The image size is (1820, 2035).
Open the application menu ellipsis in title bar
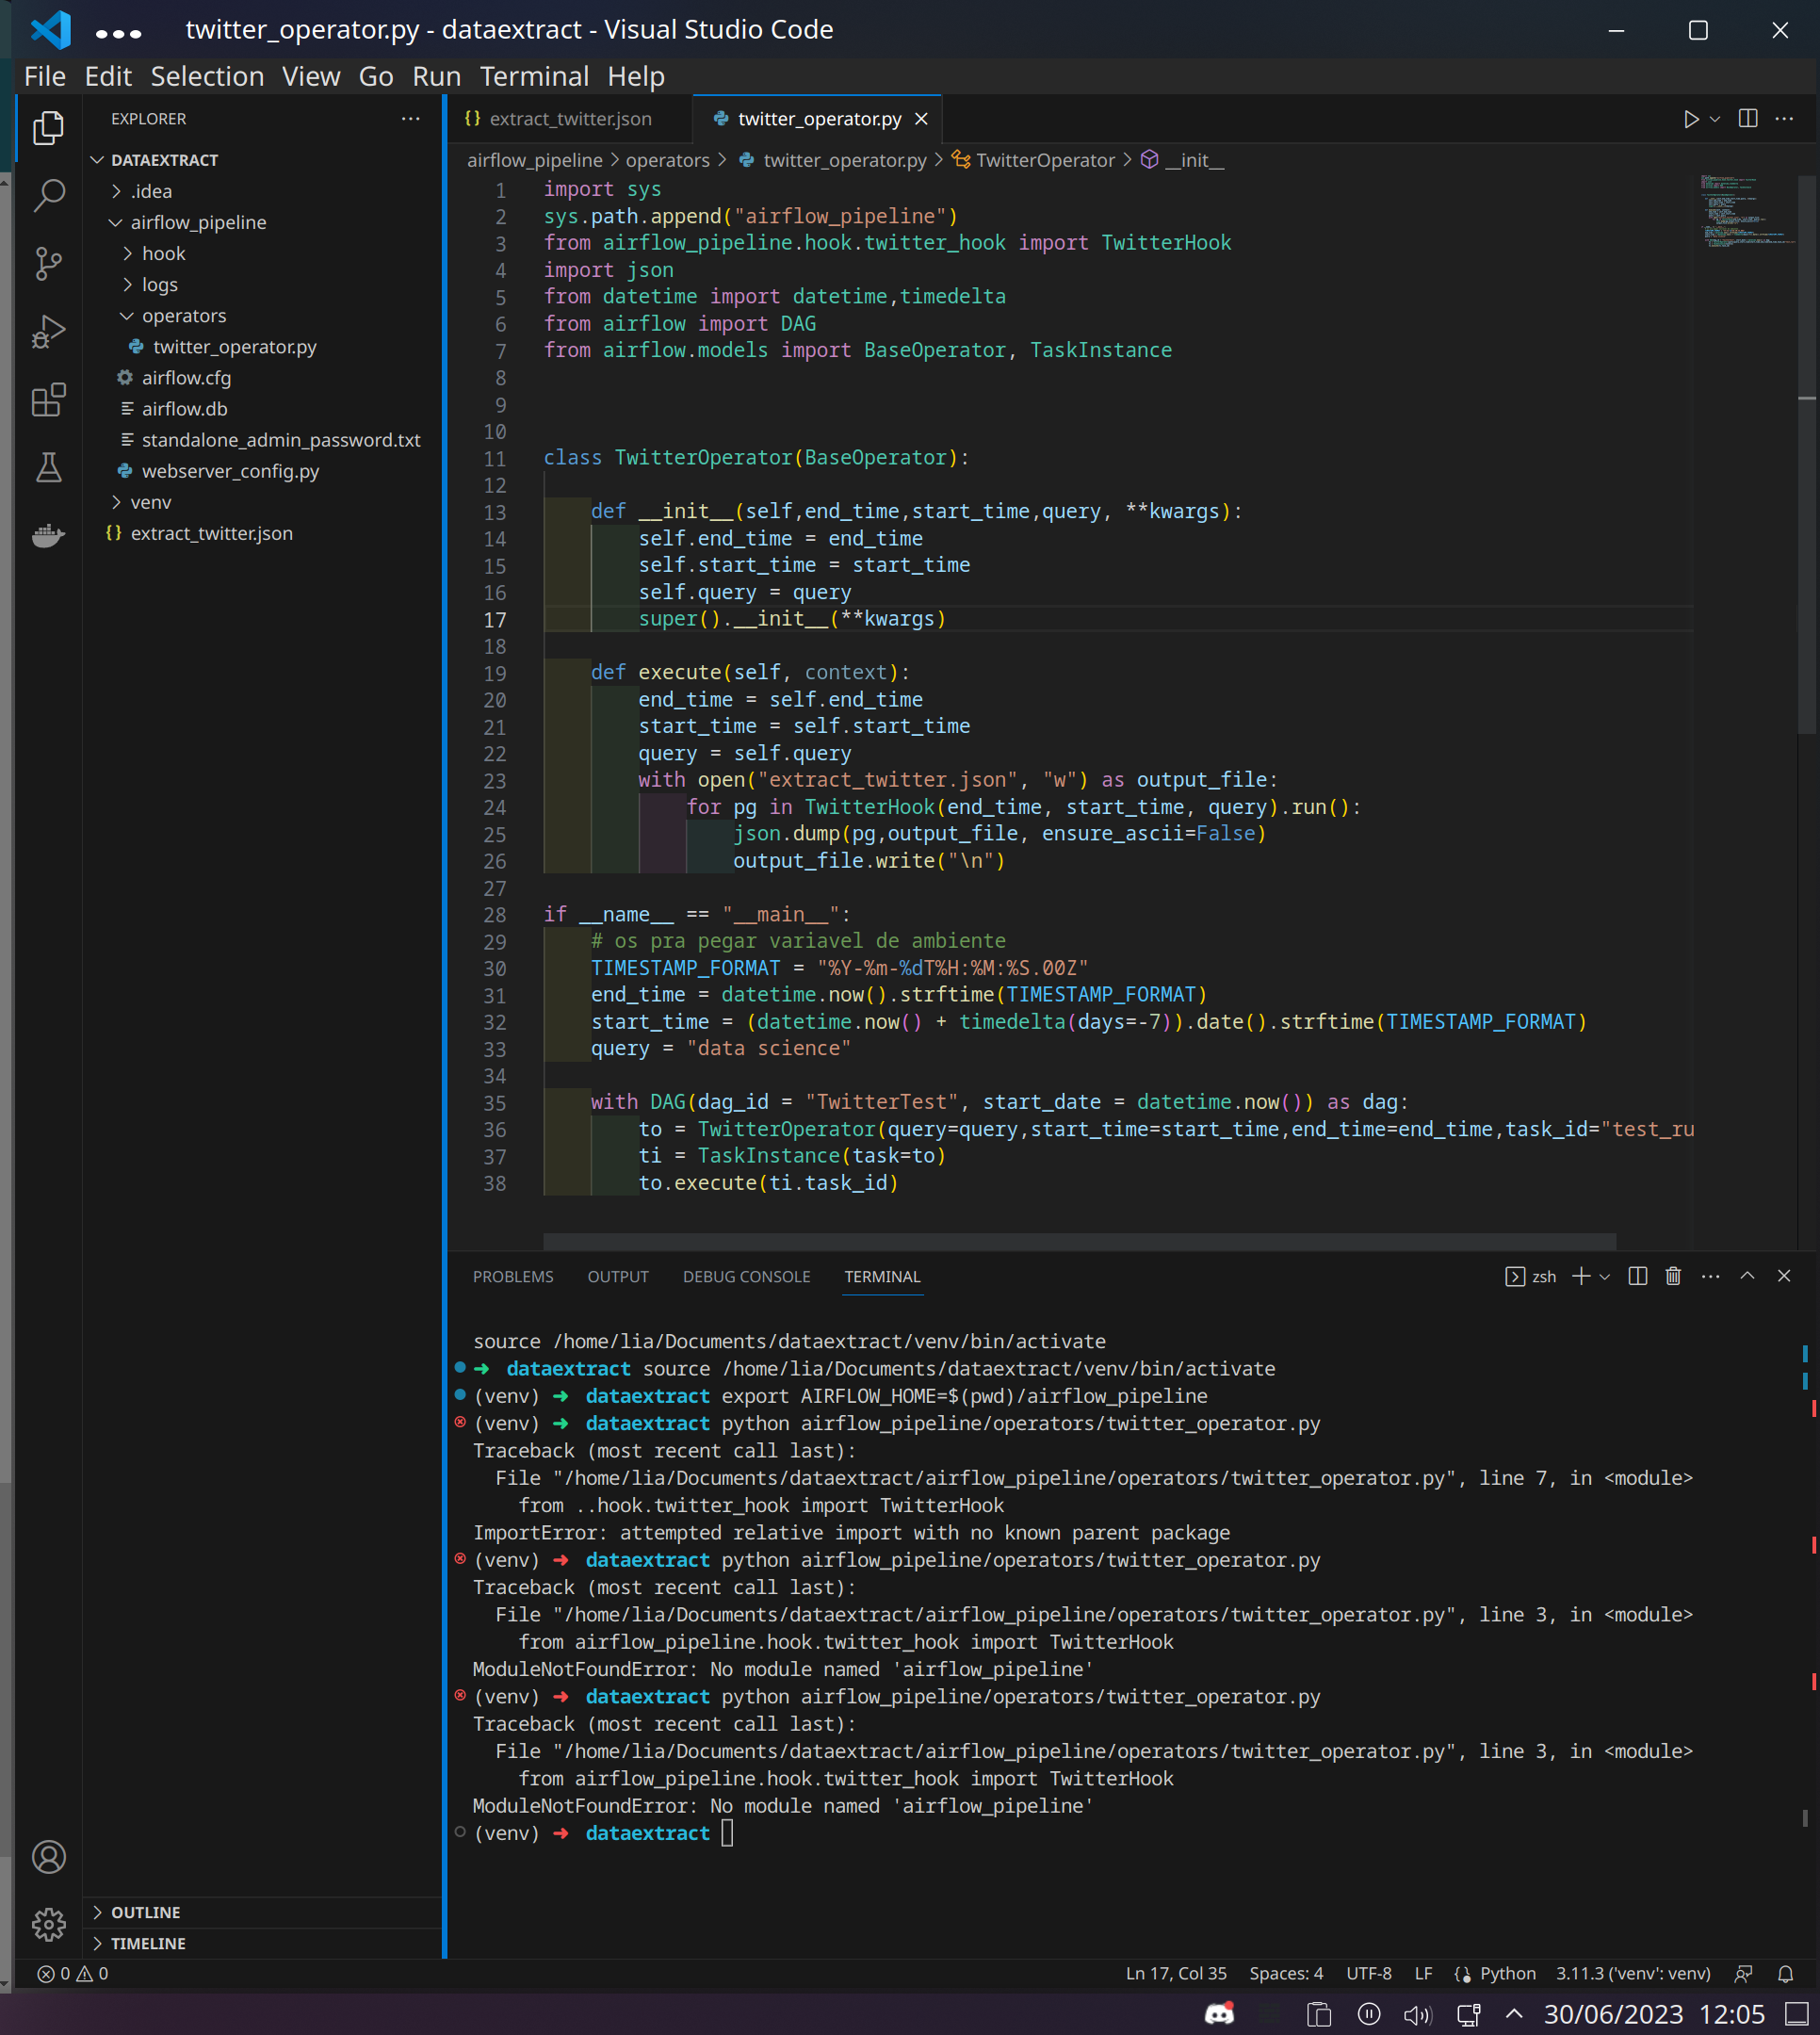(x=119, y=33)
